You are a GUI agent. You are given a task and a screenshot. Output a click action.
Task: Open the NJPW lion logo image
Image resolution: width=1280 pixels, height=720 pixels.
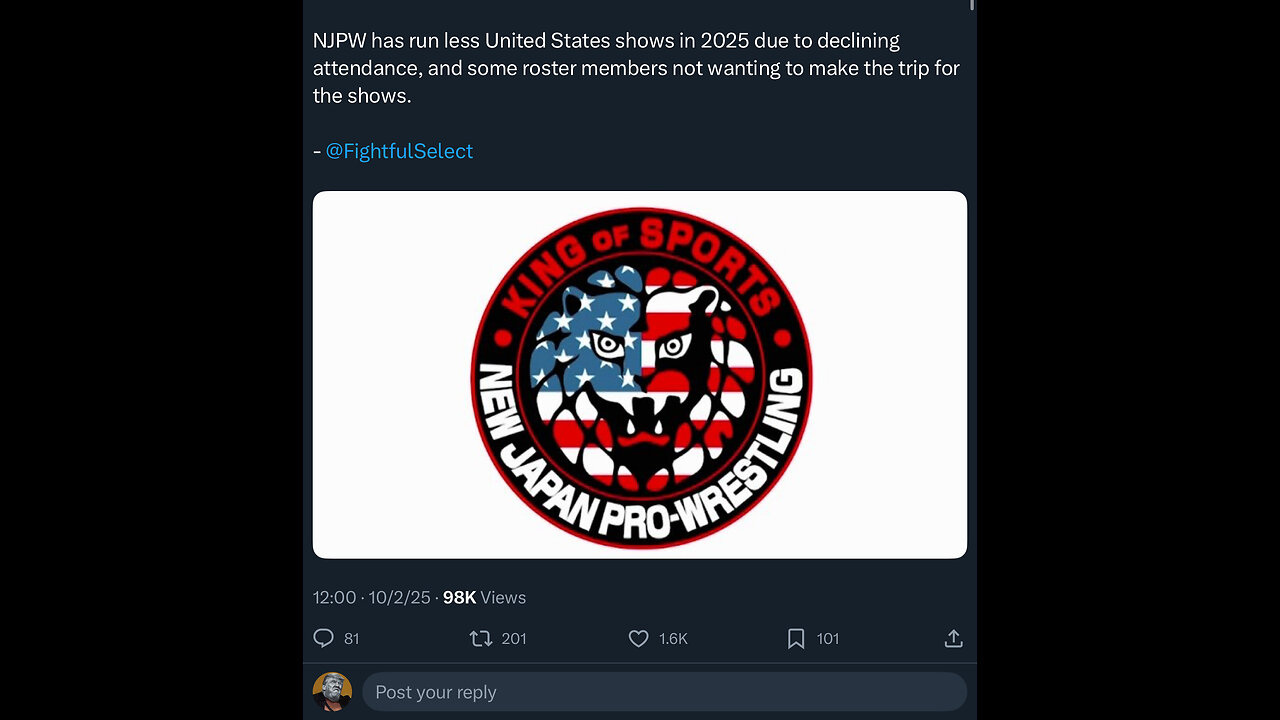[x=640, y=375]
